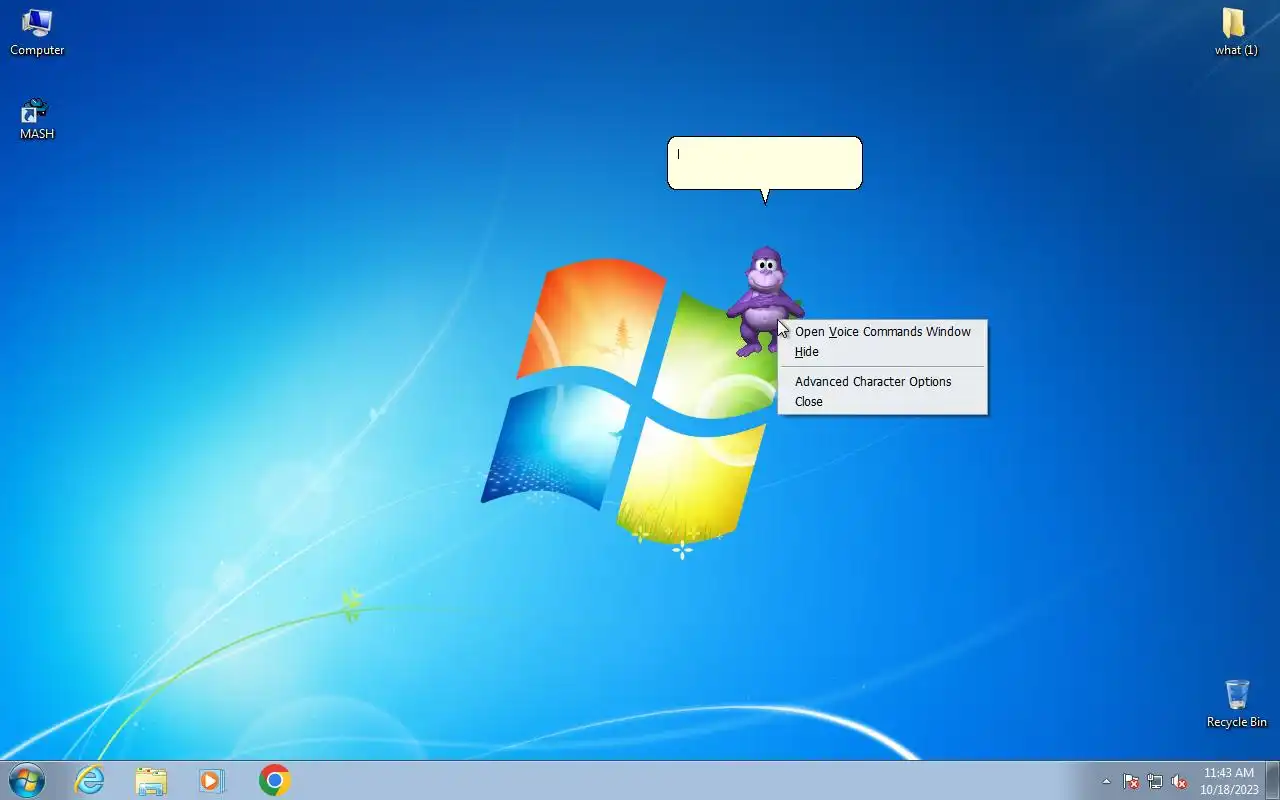Select the 'what (1)' folder icon

pos(1236,31)
